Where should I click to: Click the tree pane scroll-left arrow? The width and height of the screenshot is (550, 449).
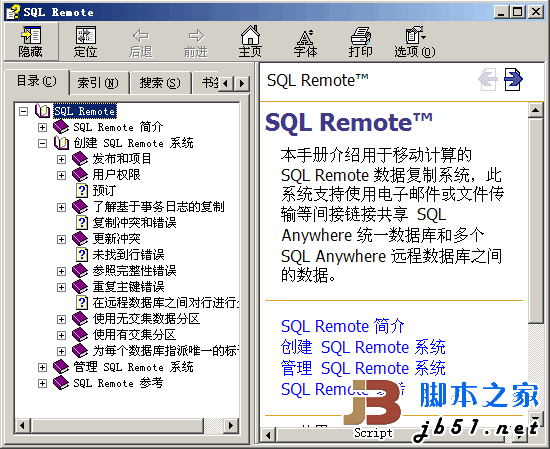point(22,426)
